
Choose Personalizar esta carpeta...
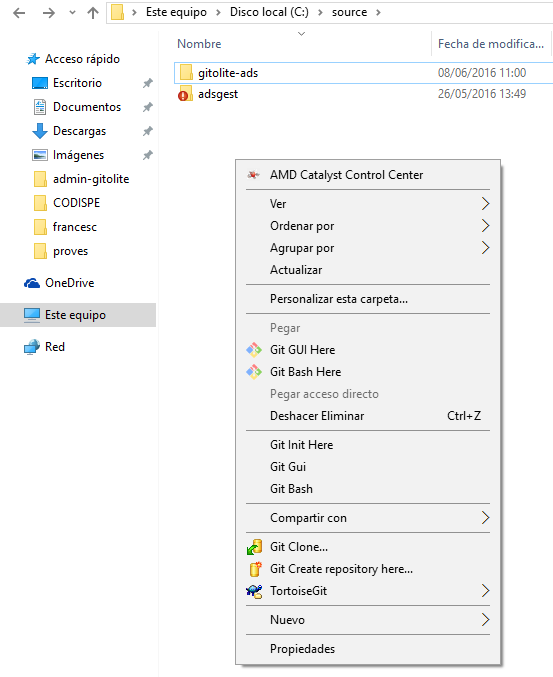pyautogui.click(x=368, y=299)
